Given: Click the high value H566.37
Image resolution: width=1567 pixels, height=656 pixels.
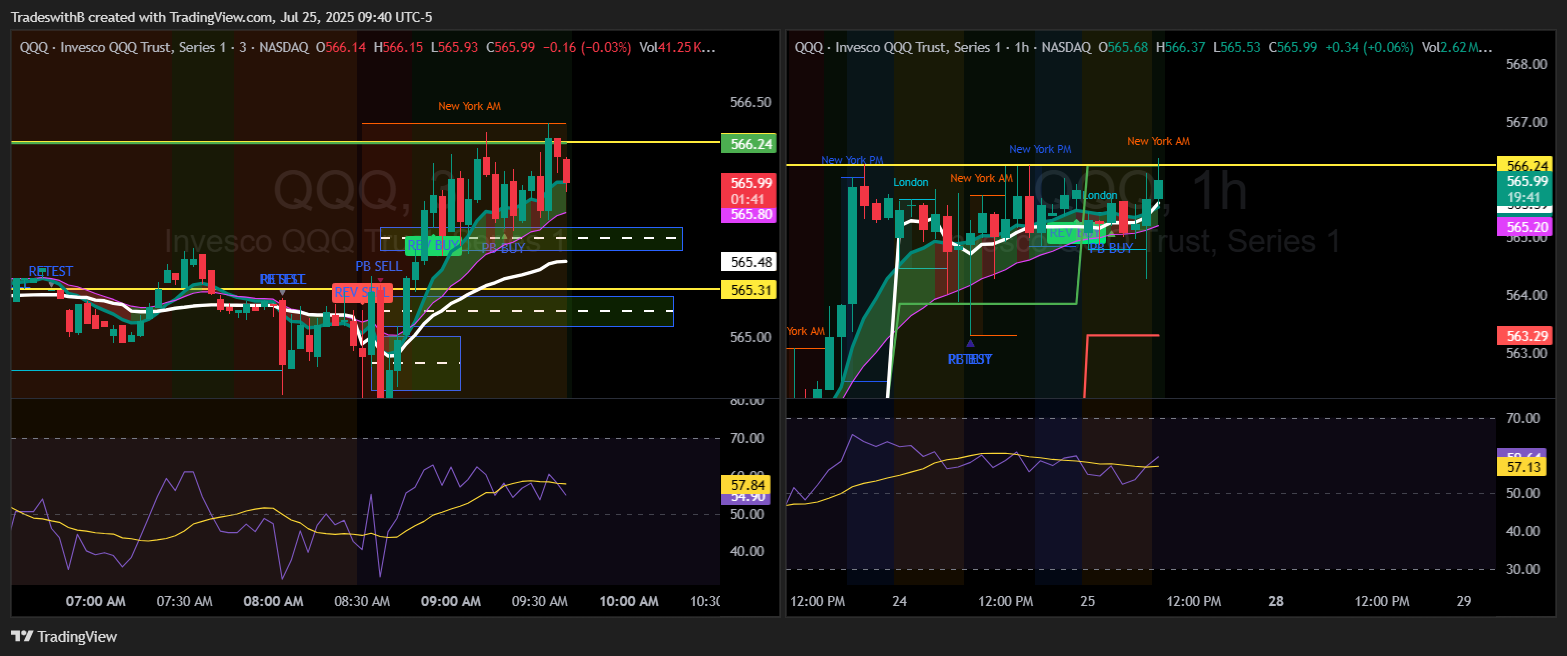Looking at the screenshot, I should (x=1179, y=47).
